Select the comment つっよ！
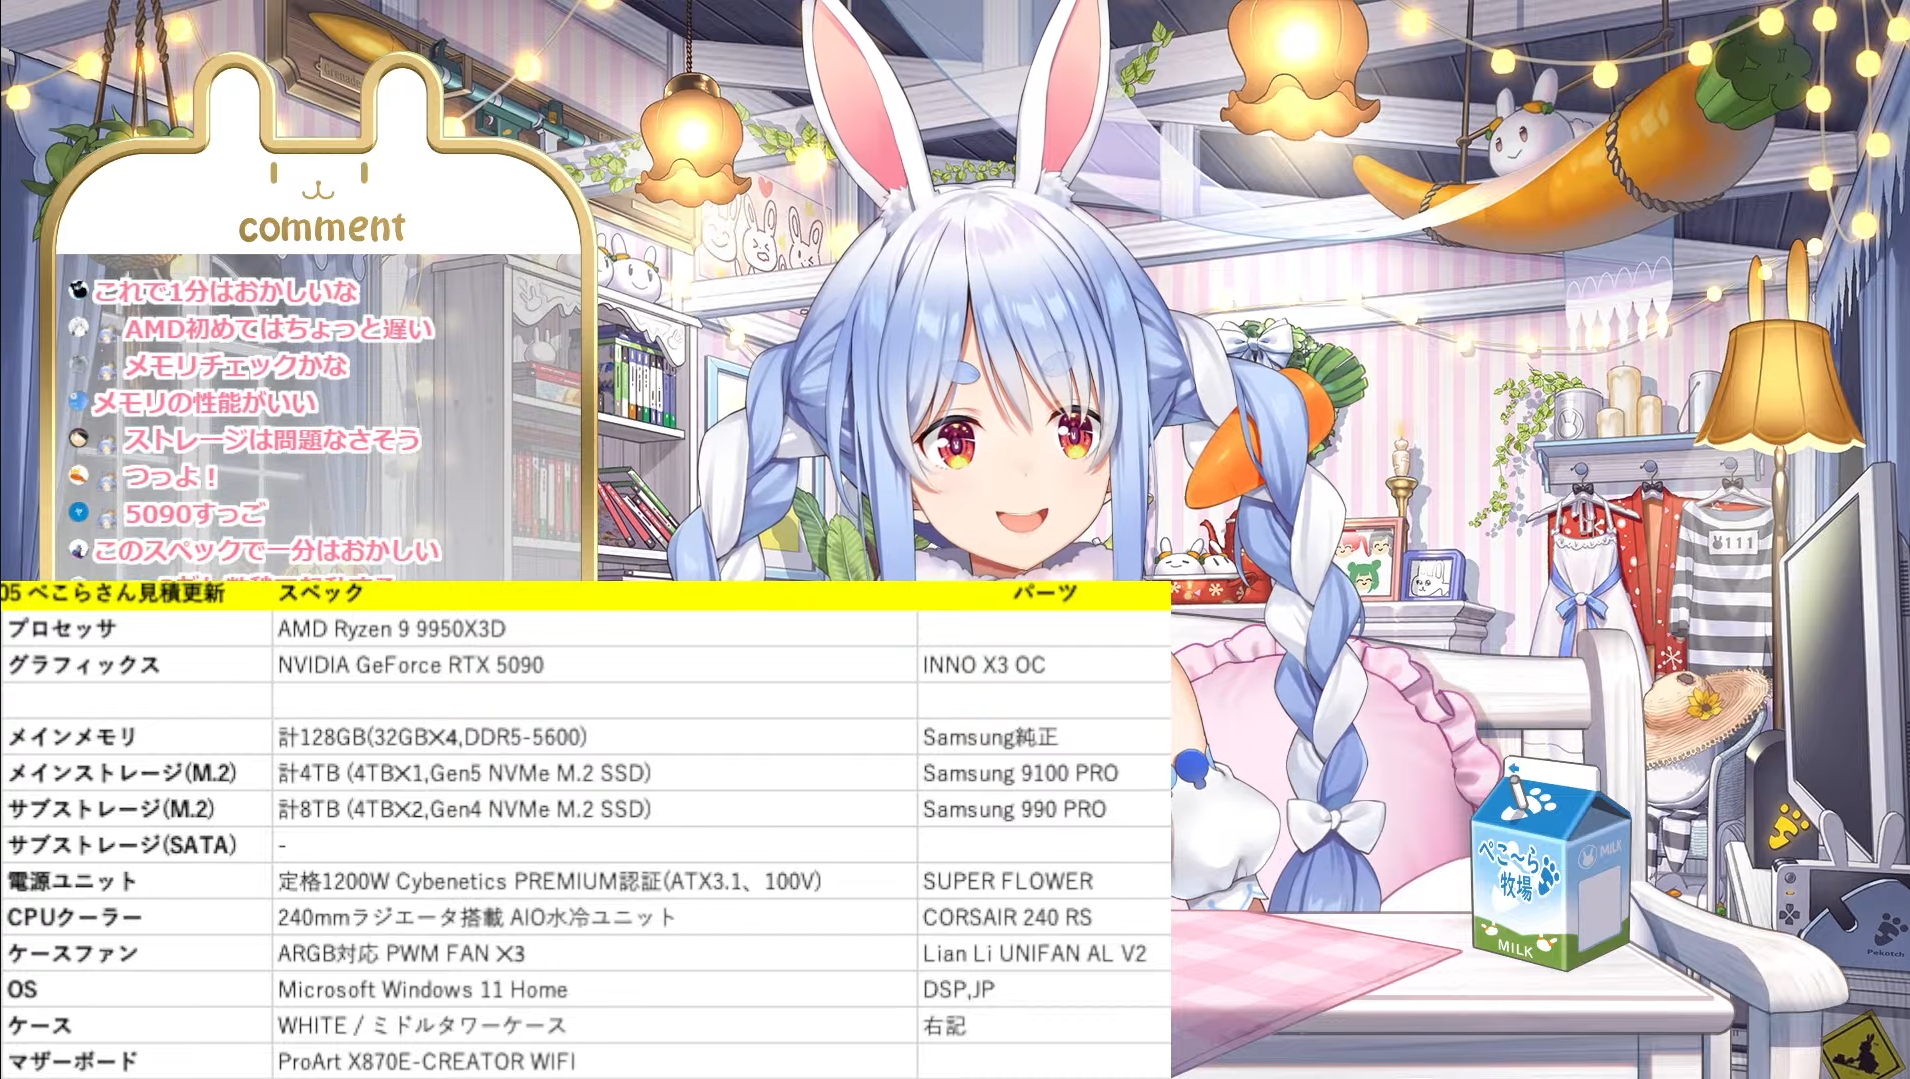1910x1079 pixels. tap(171, 476)
